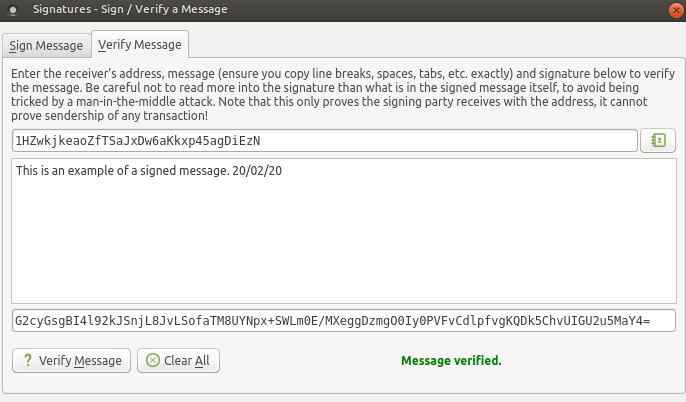Close the Signatures dialog with red X
The image size is (686, 402).
[676, 10]
